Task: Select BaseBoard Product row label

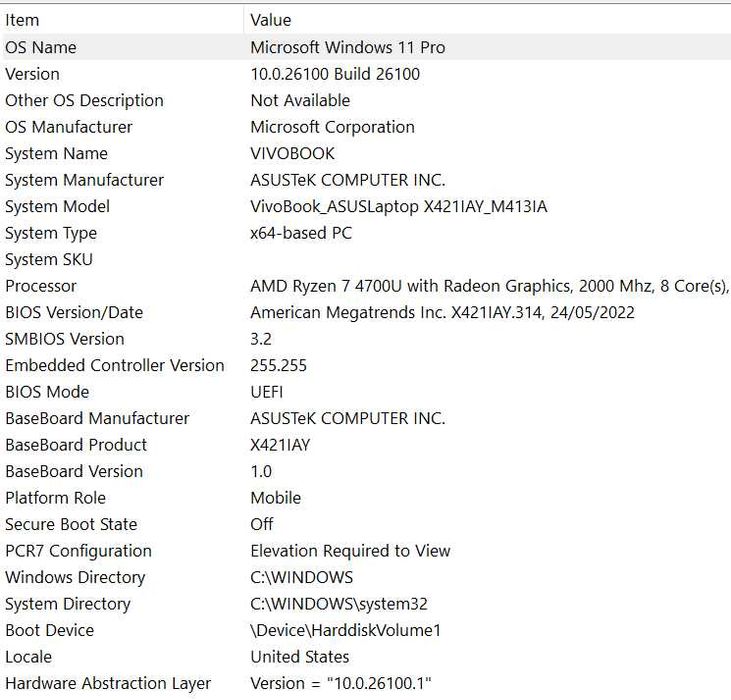Action: click(76, 445)
